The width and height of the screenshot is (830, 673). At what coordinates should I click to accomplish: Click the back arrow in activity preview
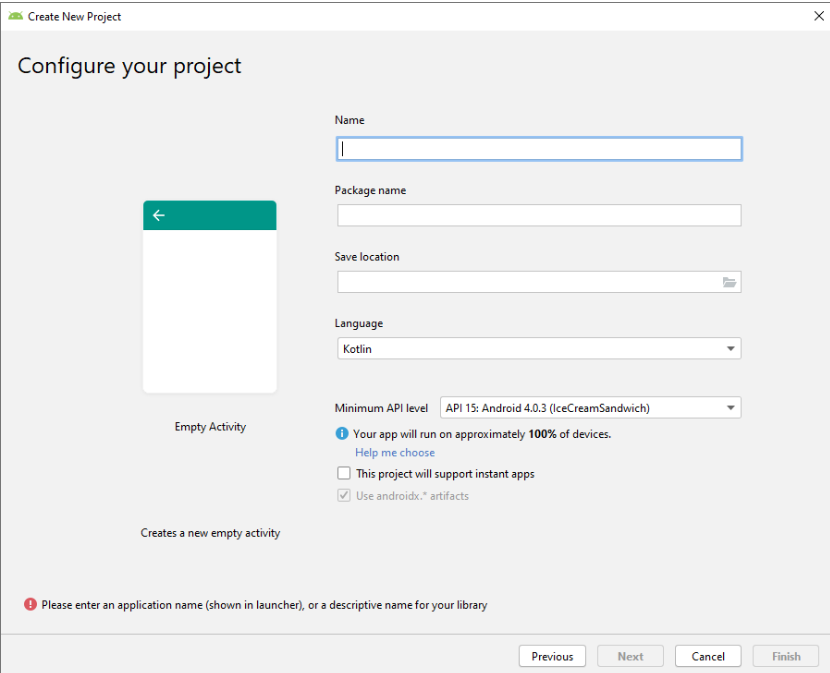pyautogui.click(x=158, y=215)
